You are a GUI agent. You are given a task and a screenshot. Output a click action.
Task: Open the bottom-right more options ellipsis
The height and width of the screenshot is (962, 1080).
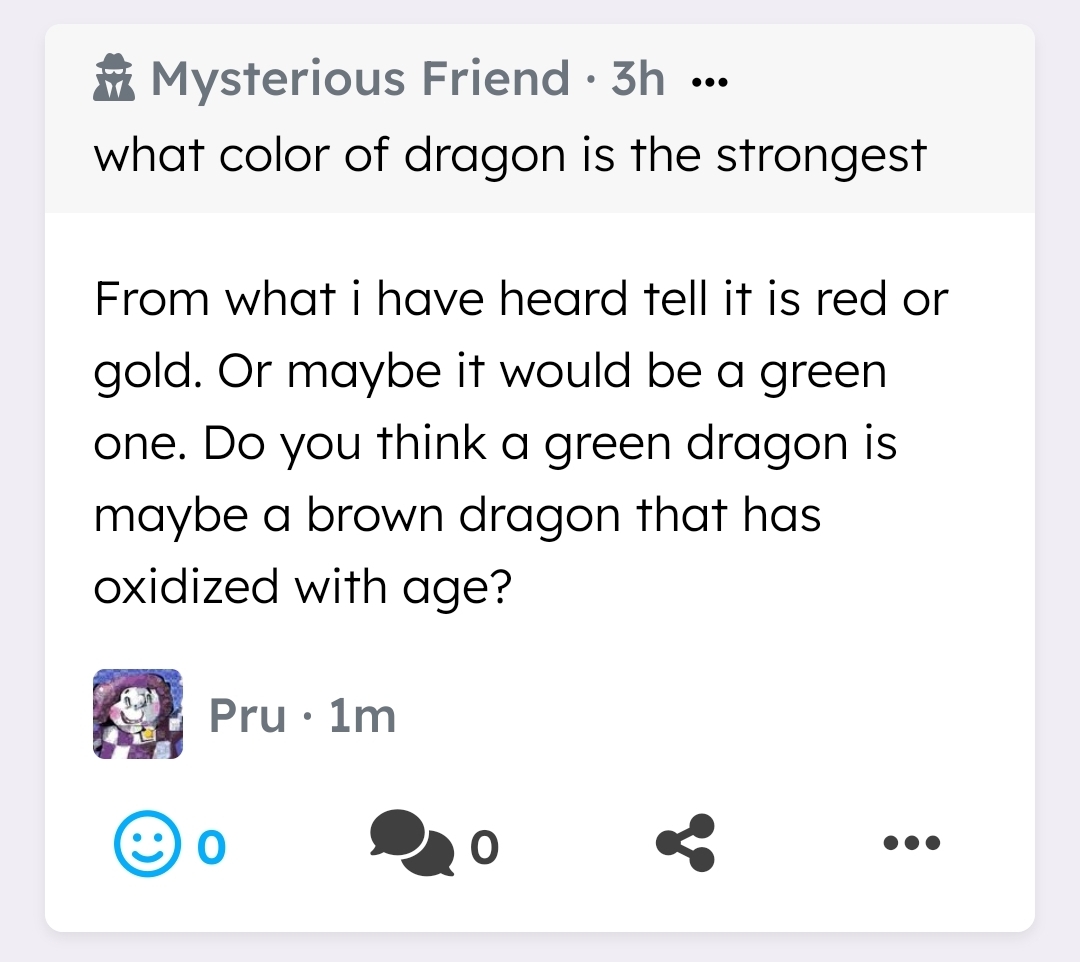tap(912, 843)
